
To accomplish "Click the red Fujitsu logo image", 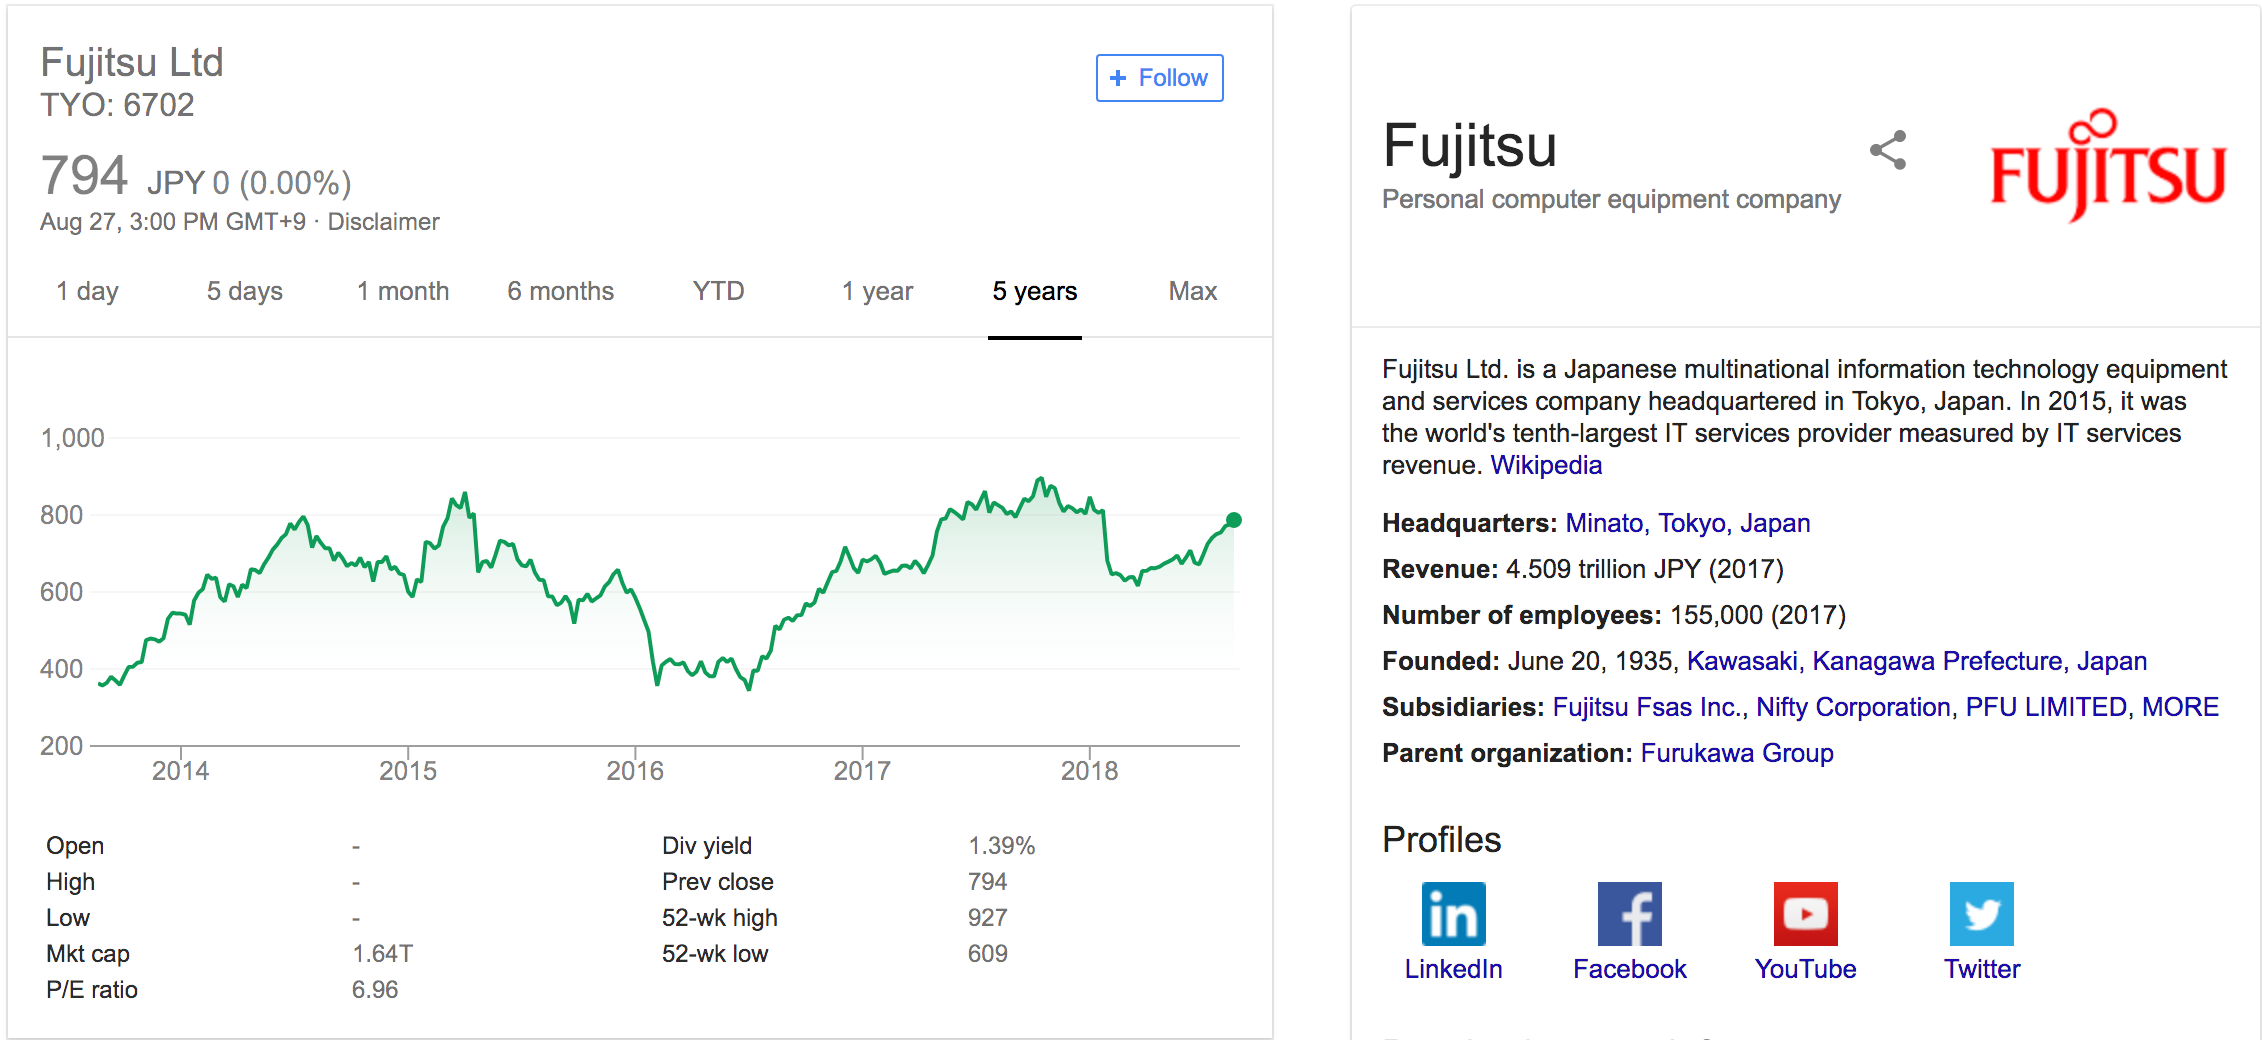I will tap(2107, 165).
